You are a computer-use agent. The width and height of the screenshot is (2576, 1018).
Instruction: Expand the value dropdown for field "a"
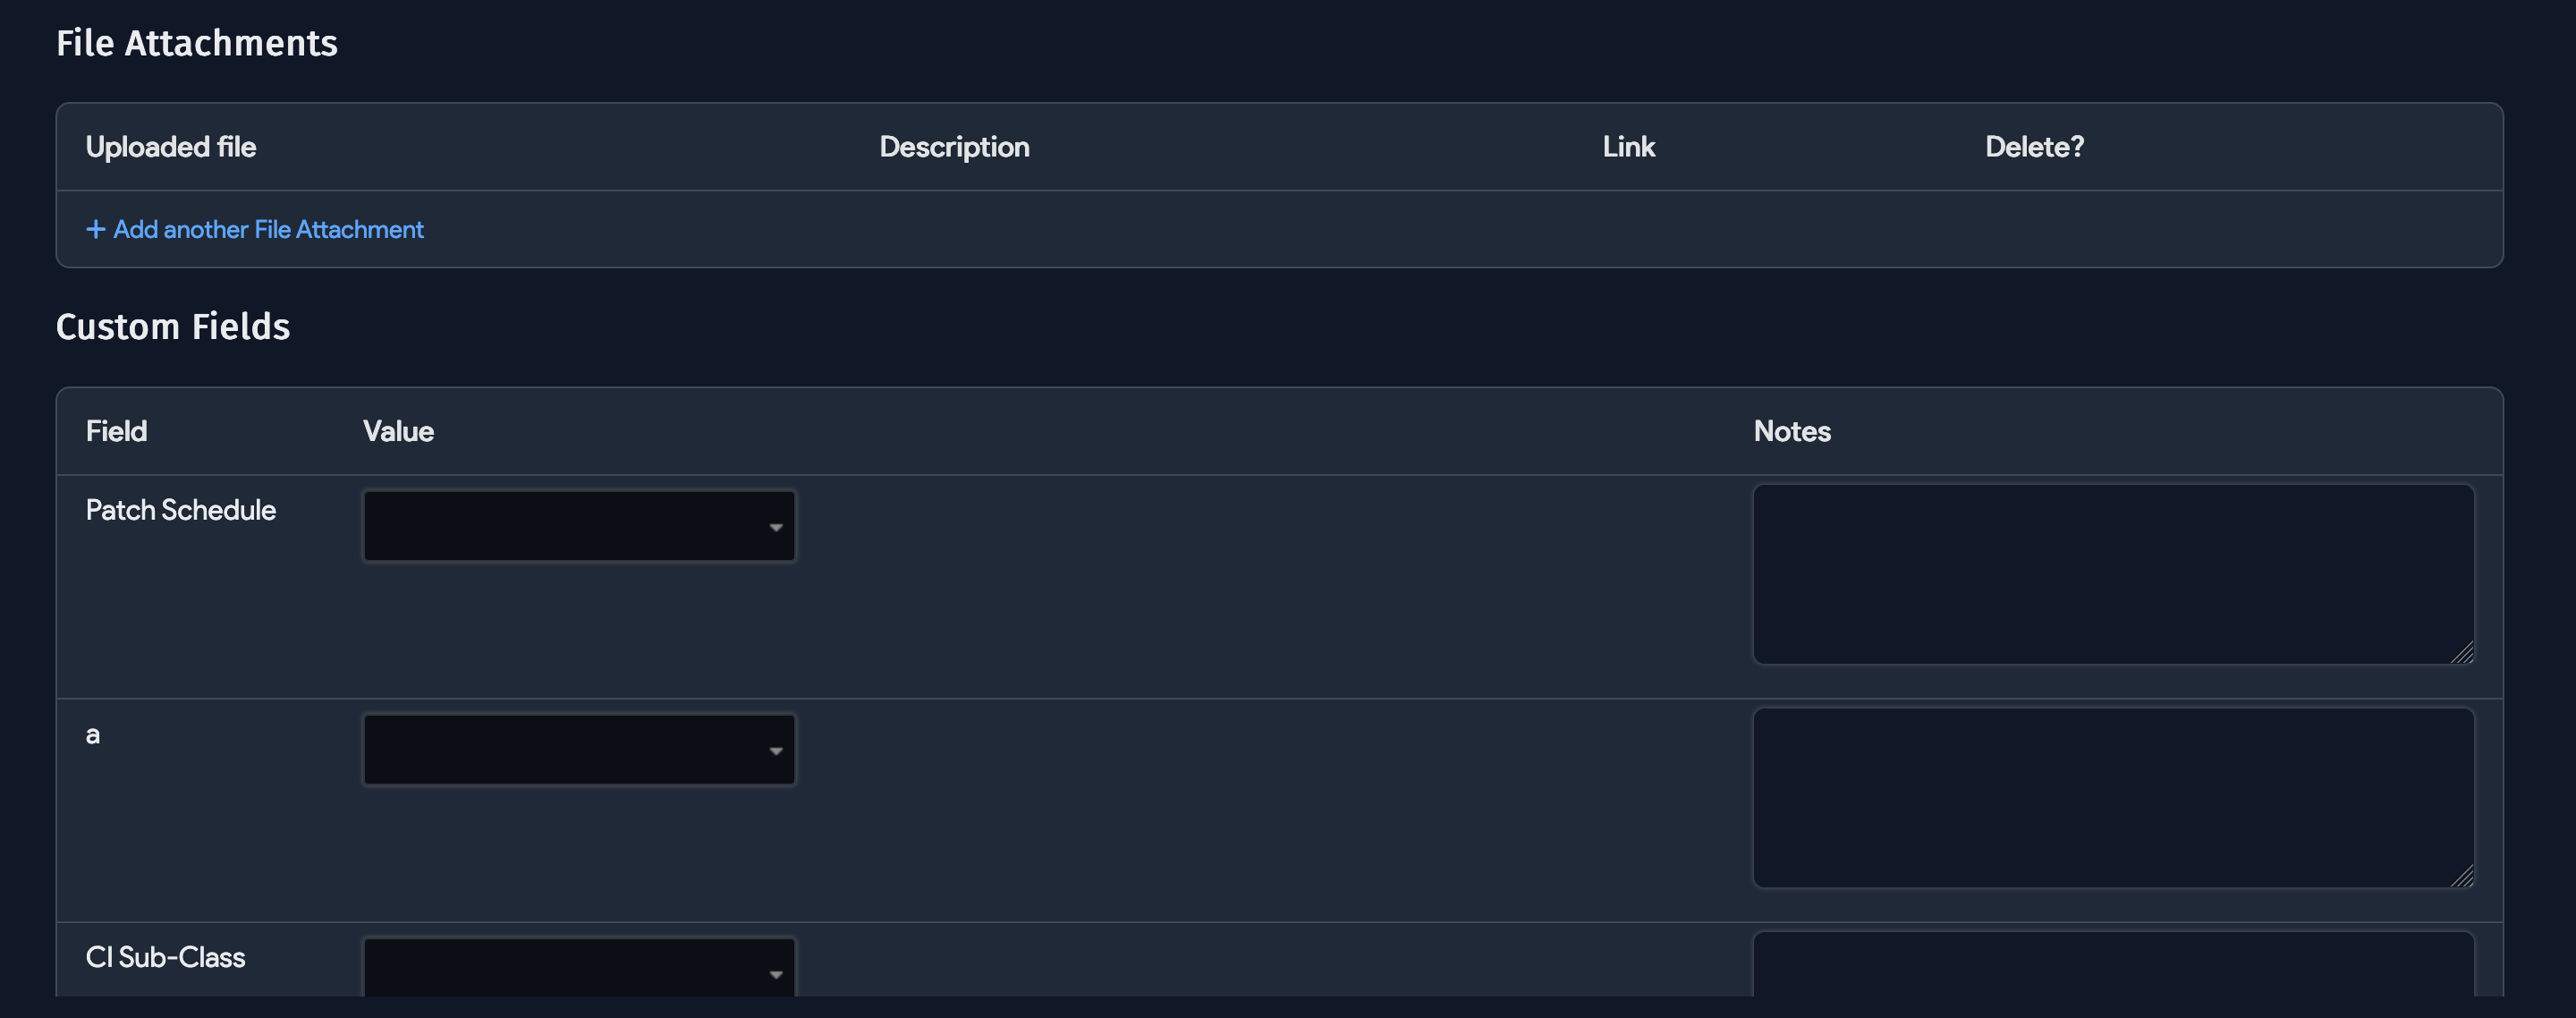pyautogui.click(x=579, y=750)
